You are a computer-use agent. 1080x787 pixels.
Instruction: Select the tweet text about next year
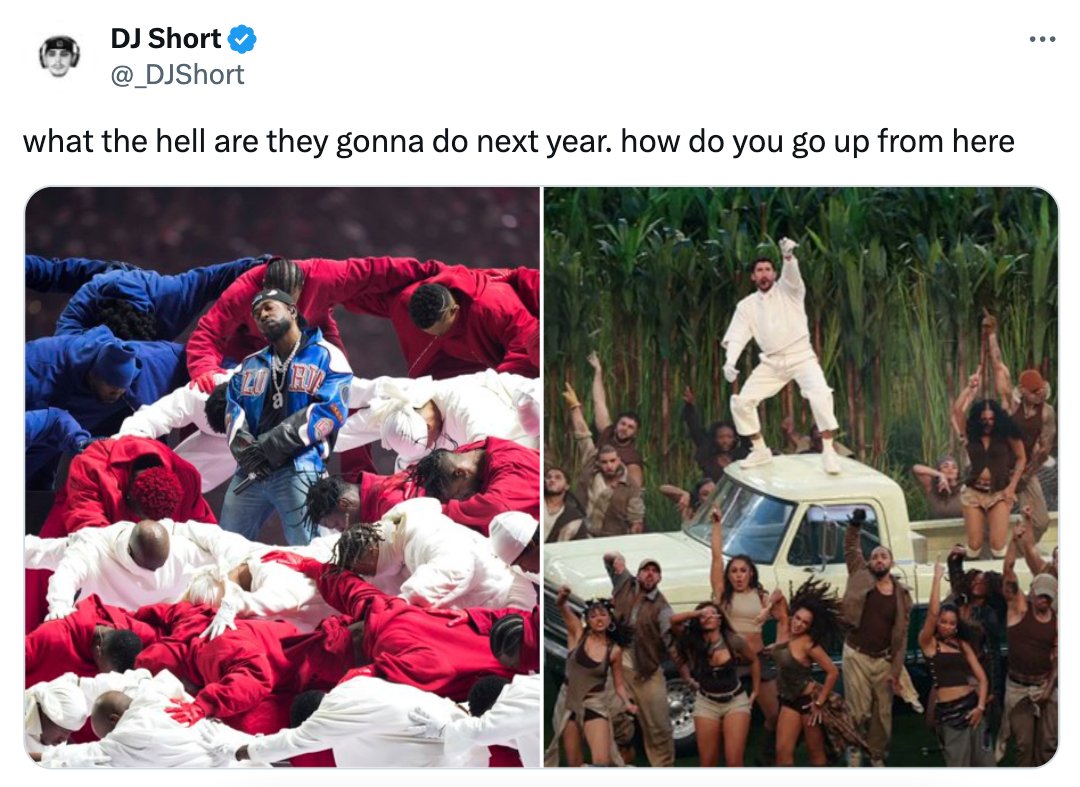click(519, 142)
